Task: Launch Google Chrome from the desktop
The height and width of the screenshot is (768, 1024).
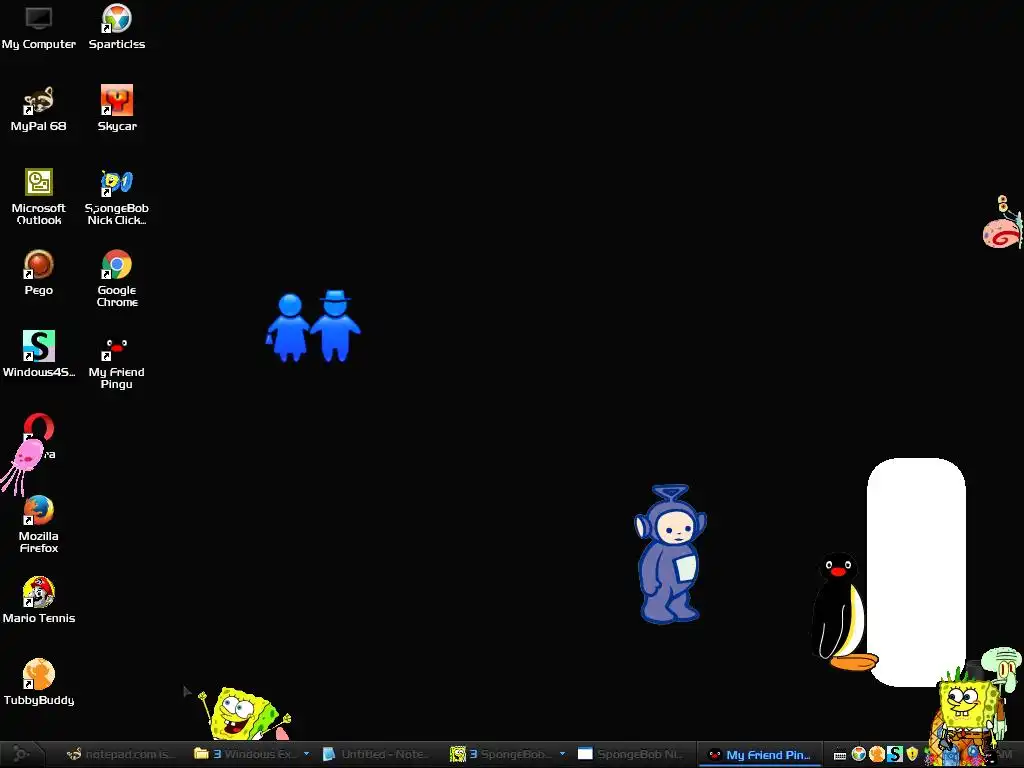Action: 117,279
